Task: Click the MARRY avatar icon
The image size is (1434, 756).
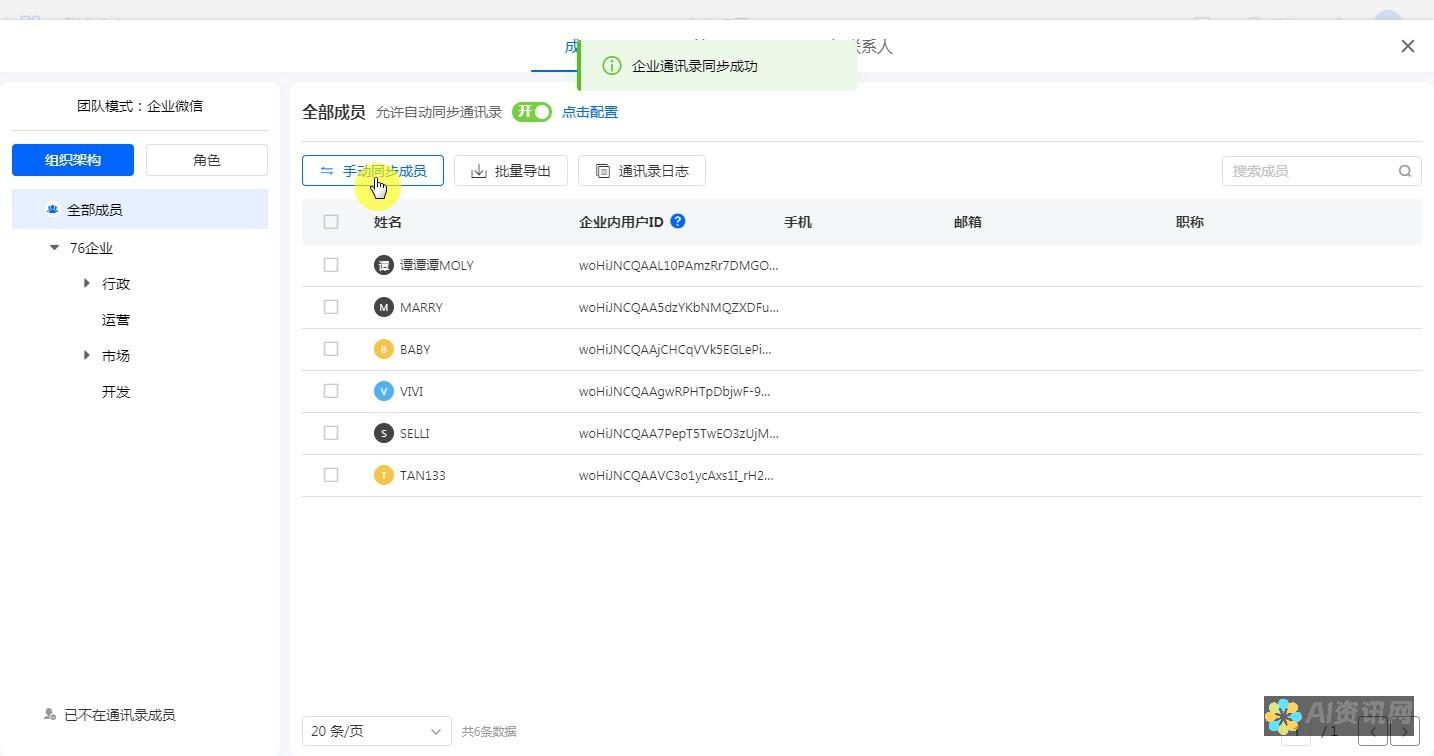Action: (384, 307)
